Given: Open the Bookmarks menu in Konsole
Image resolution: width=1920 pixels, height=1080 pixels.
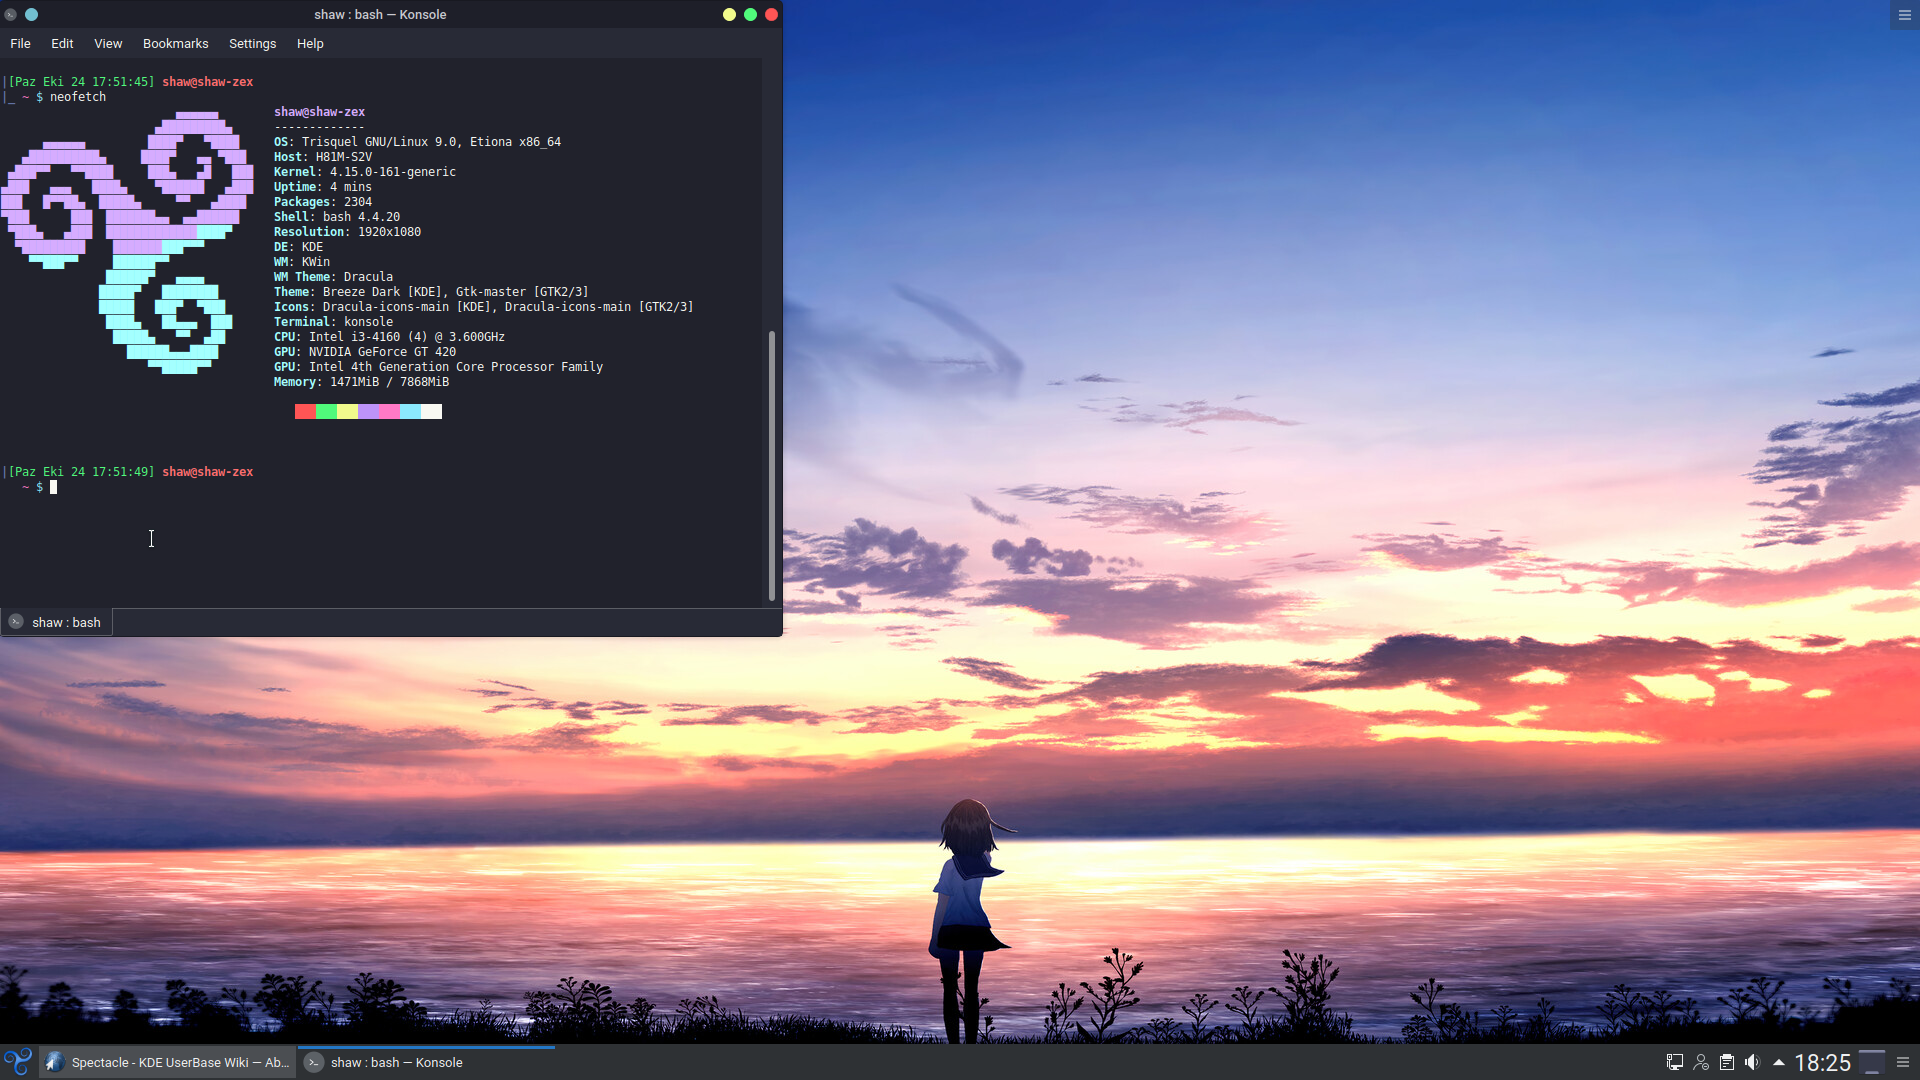Looking at the screenshot, I should (x=175, y=44).
